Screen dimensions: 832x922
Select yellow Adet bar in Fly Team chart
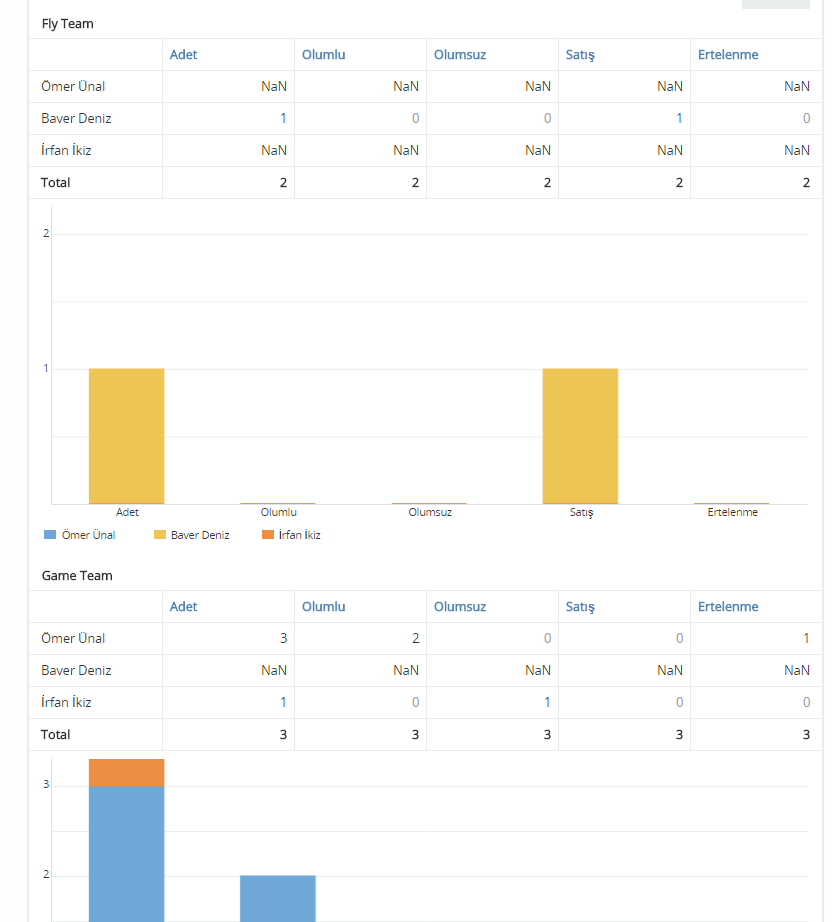tap(126, 436)
